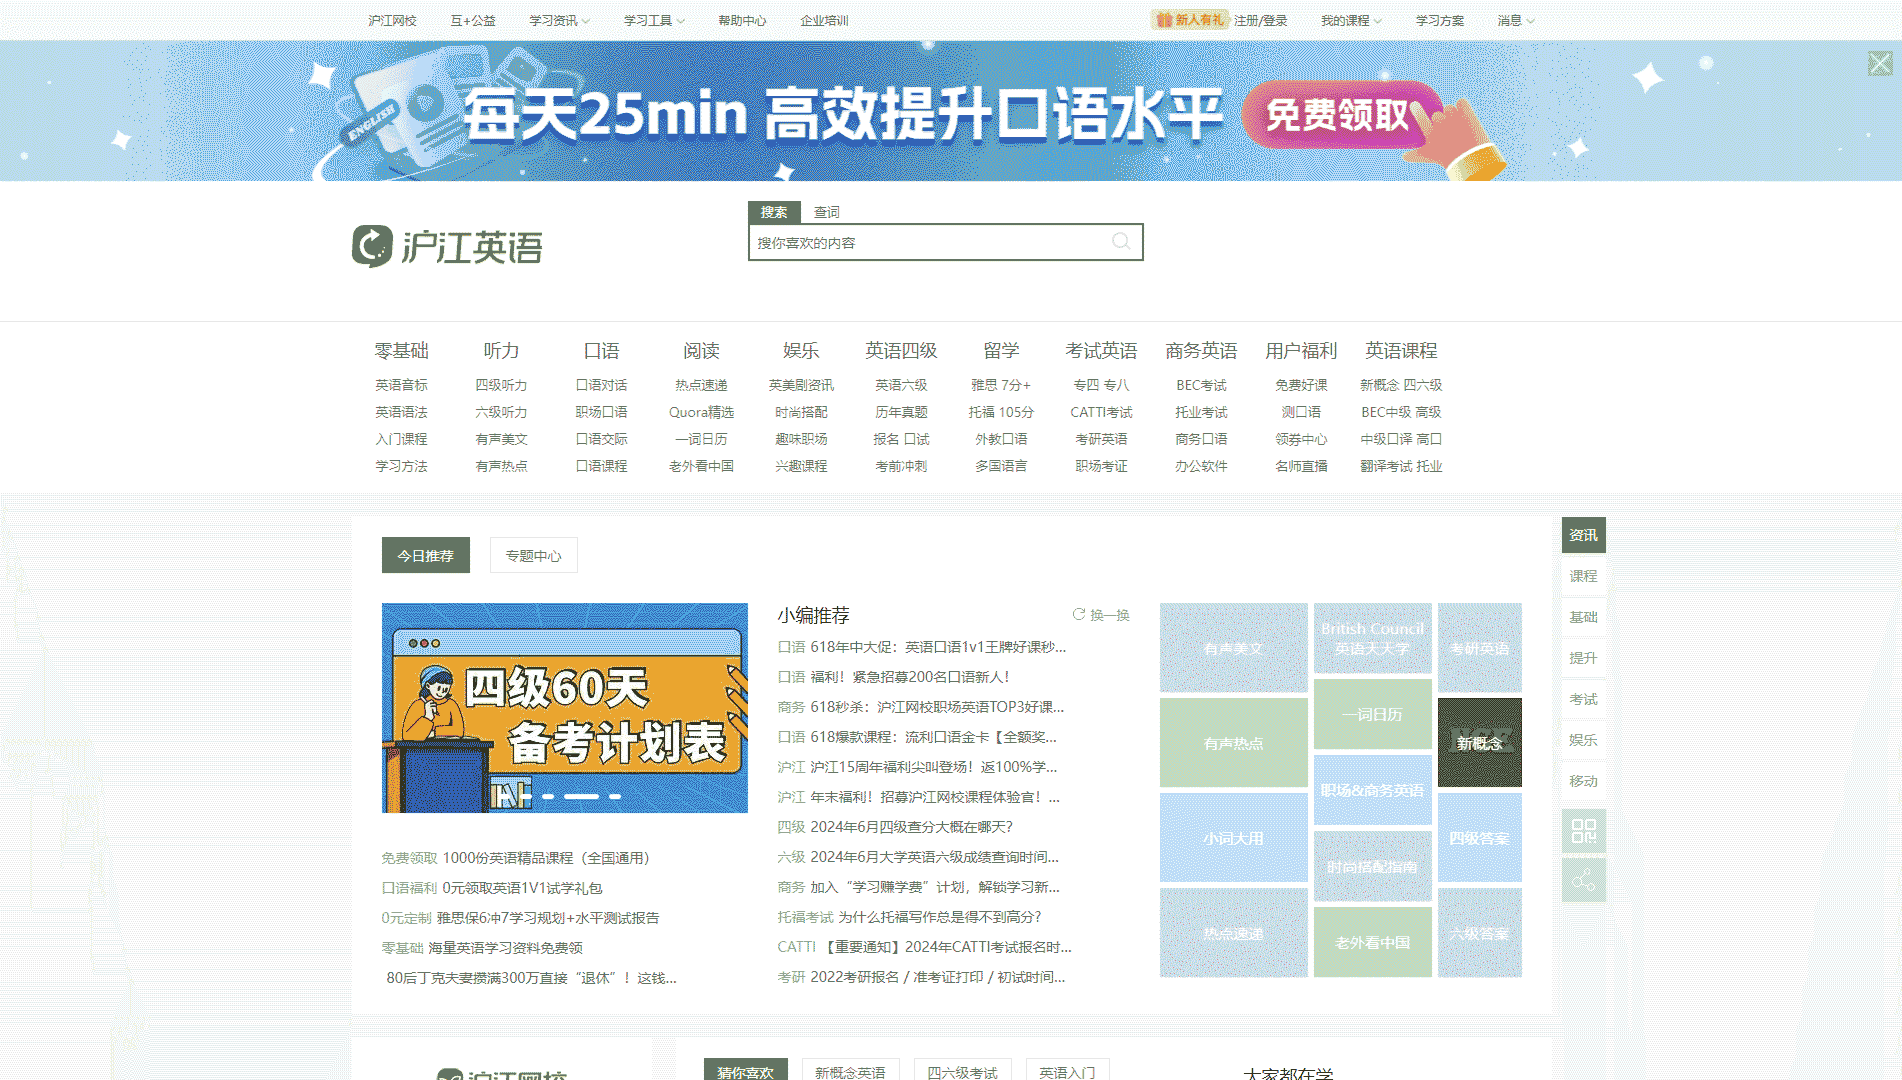Viewport: 1902px width, 1080px height.
Task: Click 免费领取 button on banner
Action: click(x=1338, y=115)
